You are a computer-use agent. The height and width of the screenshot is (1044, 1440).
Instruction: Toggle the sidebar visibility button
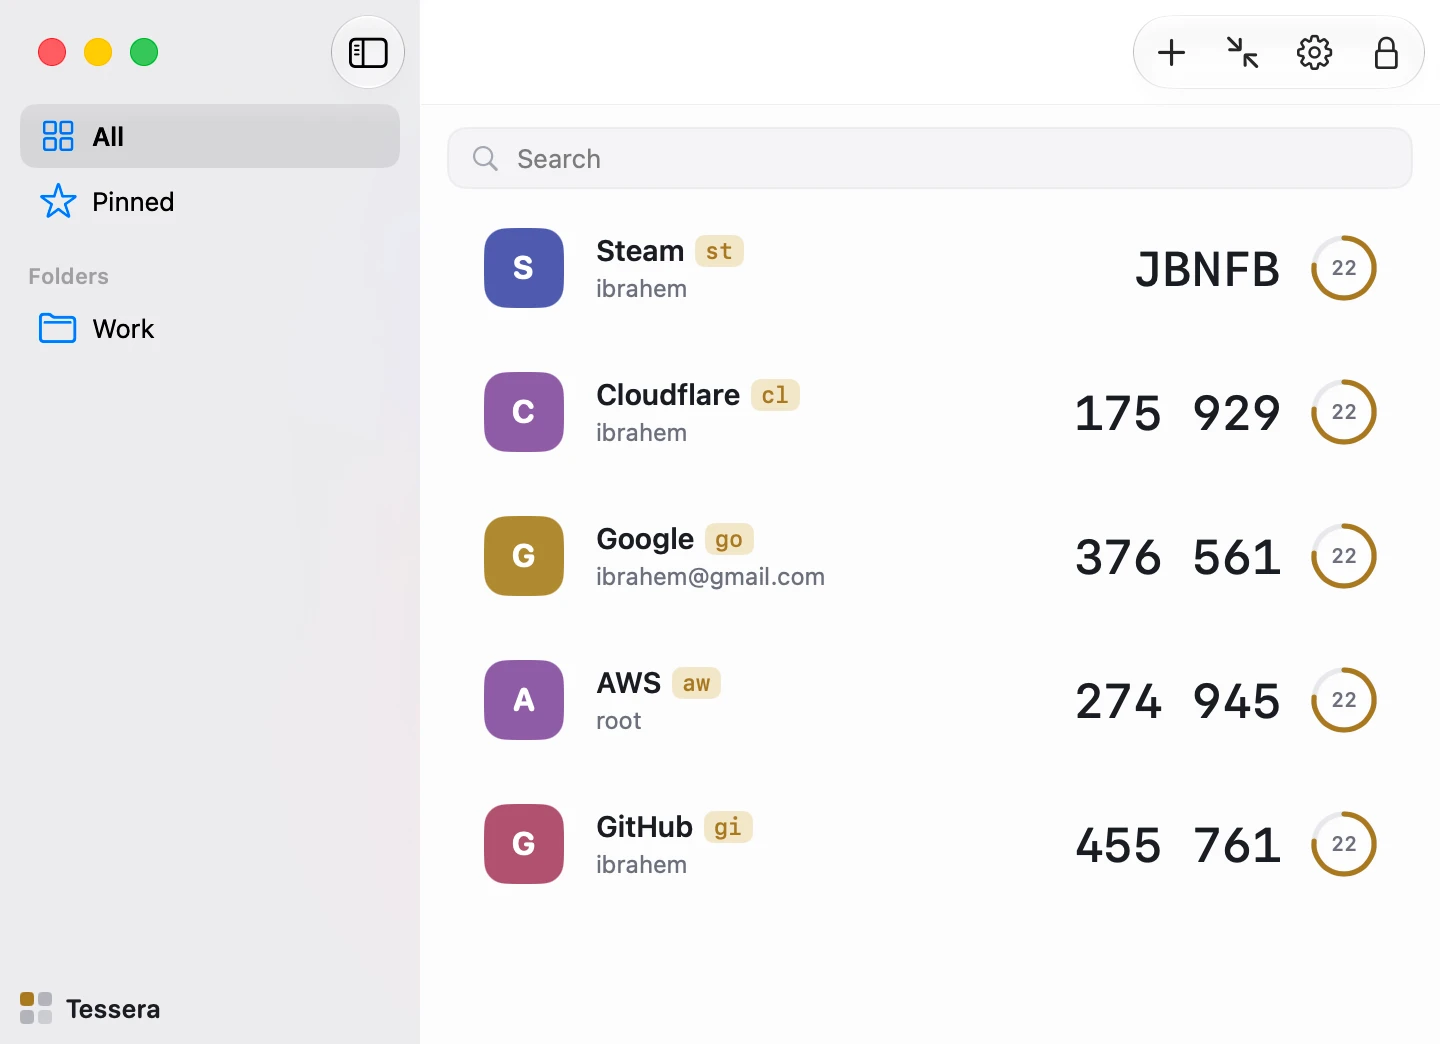[x=368, y=52]
